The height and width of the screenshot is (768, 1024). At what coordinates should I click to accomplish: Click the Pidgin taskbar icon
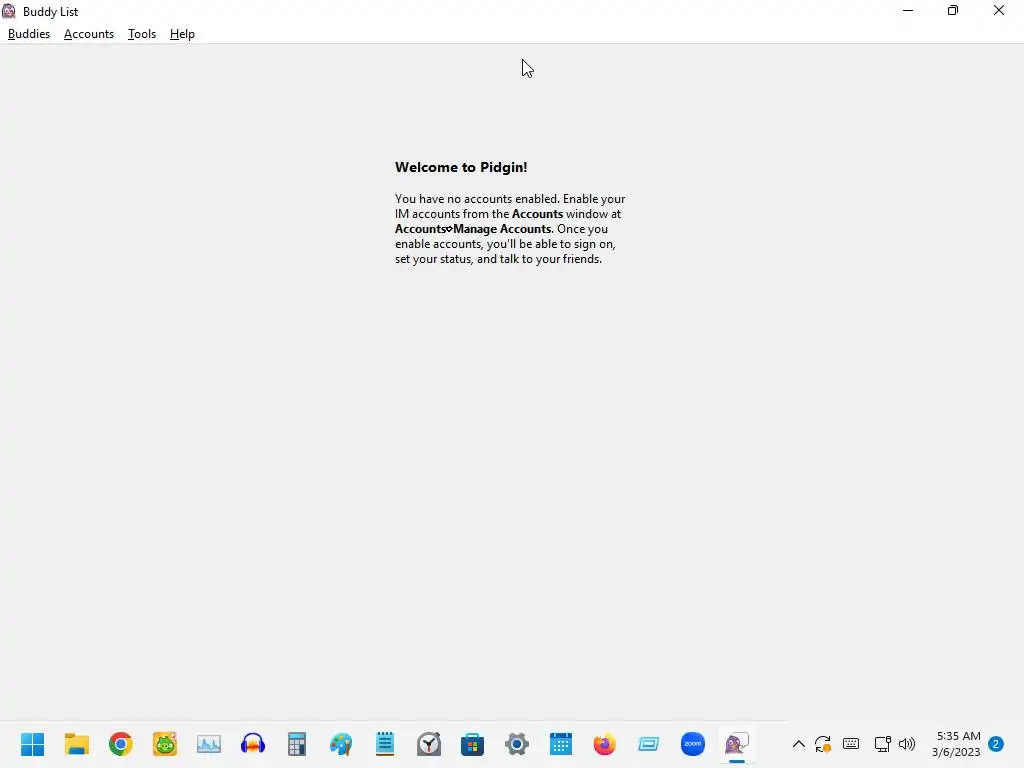tap(737, 744)
